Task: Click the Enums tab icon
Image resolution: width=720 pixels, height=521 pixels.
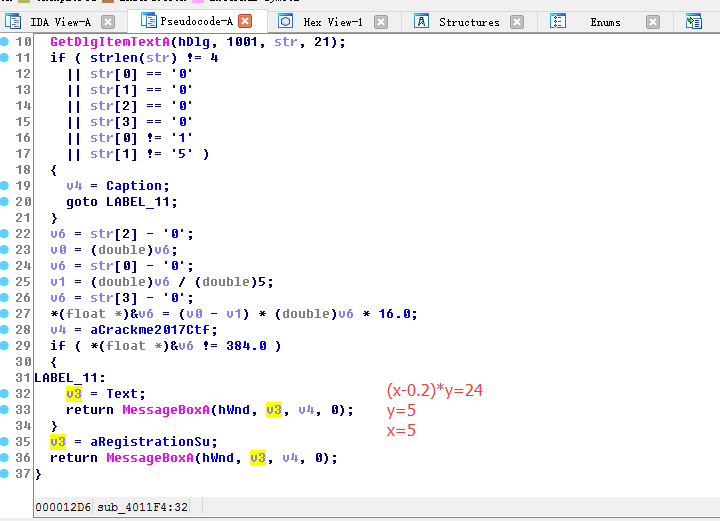Action: [x=557, y=21]
